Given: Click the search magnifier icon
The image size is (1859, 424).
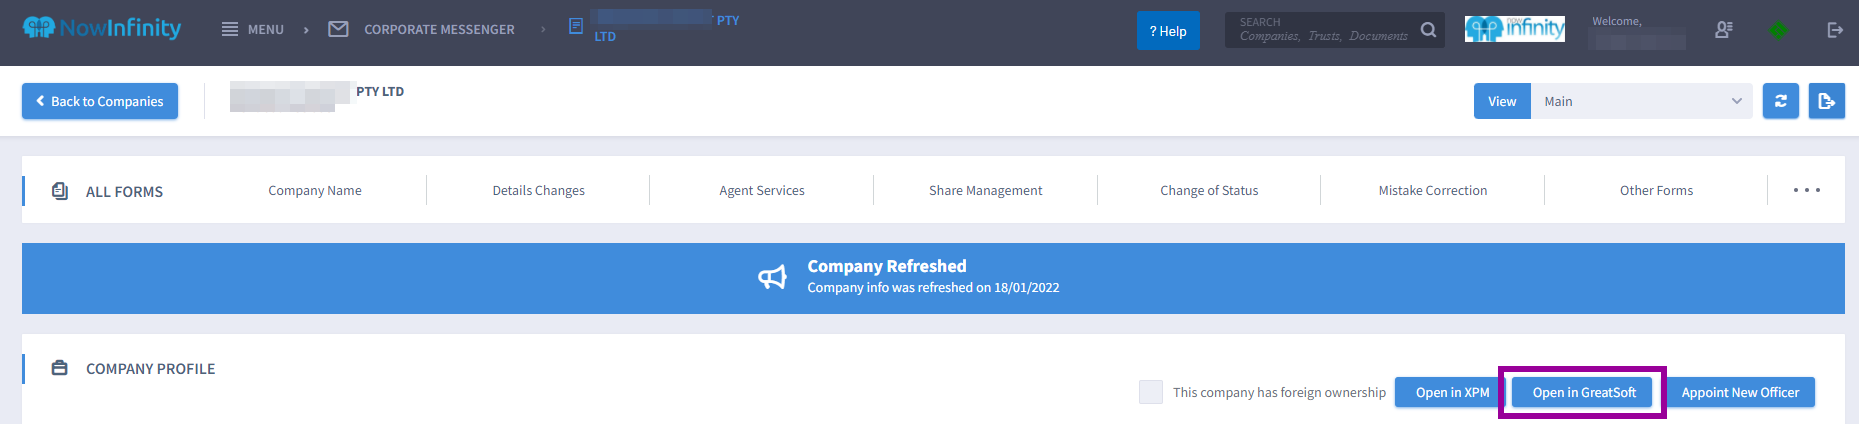Looking at the screenshot, I should pyautogui.click(x=1429, y=30).
